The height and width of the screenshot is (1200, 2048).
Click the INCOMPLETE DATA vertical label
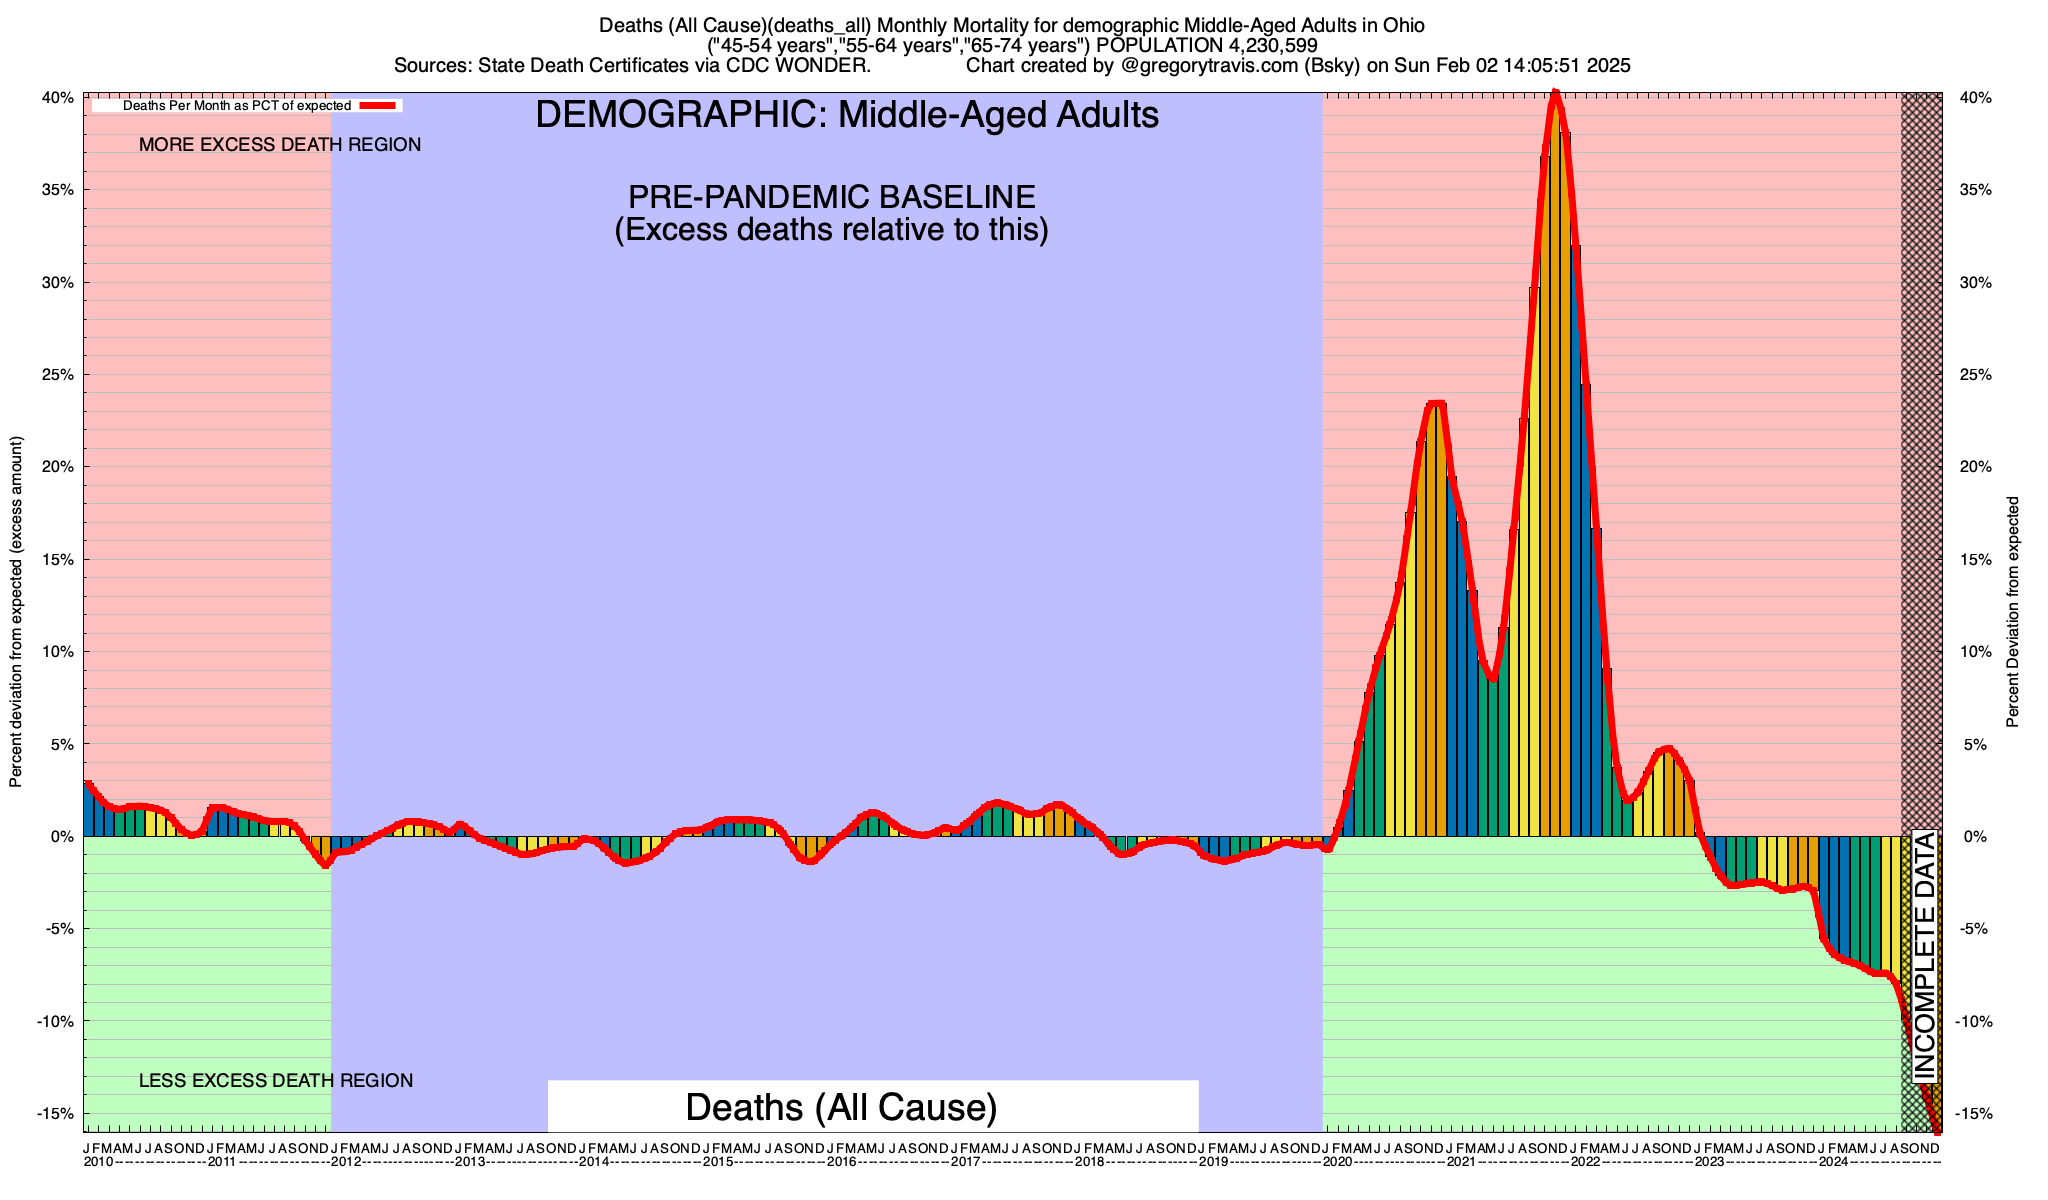click(1925, 955)
